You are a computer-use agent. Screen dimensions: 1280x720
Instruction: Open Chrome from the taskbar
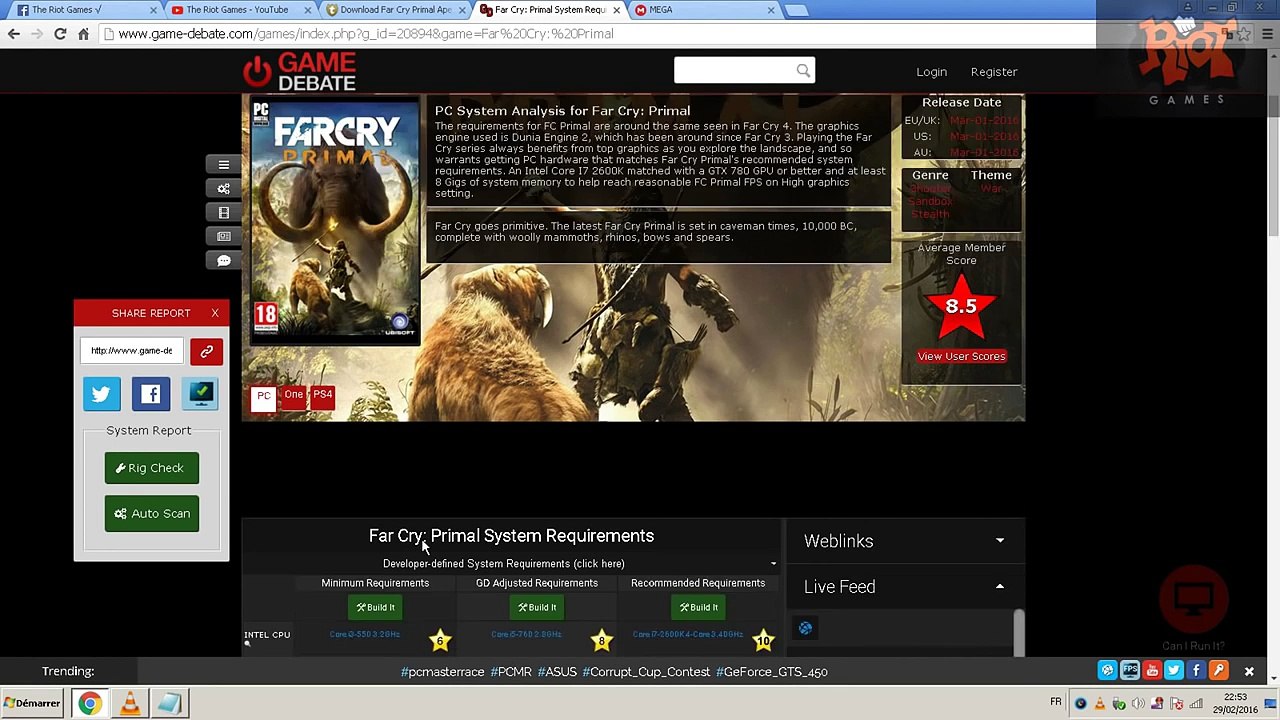(x=90, y=704)
